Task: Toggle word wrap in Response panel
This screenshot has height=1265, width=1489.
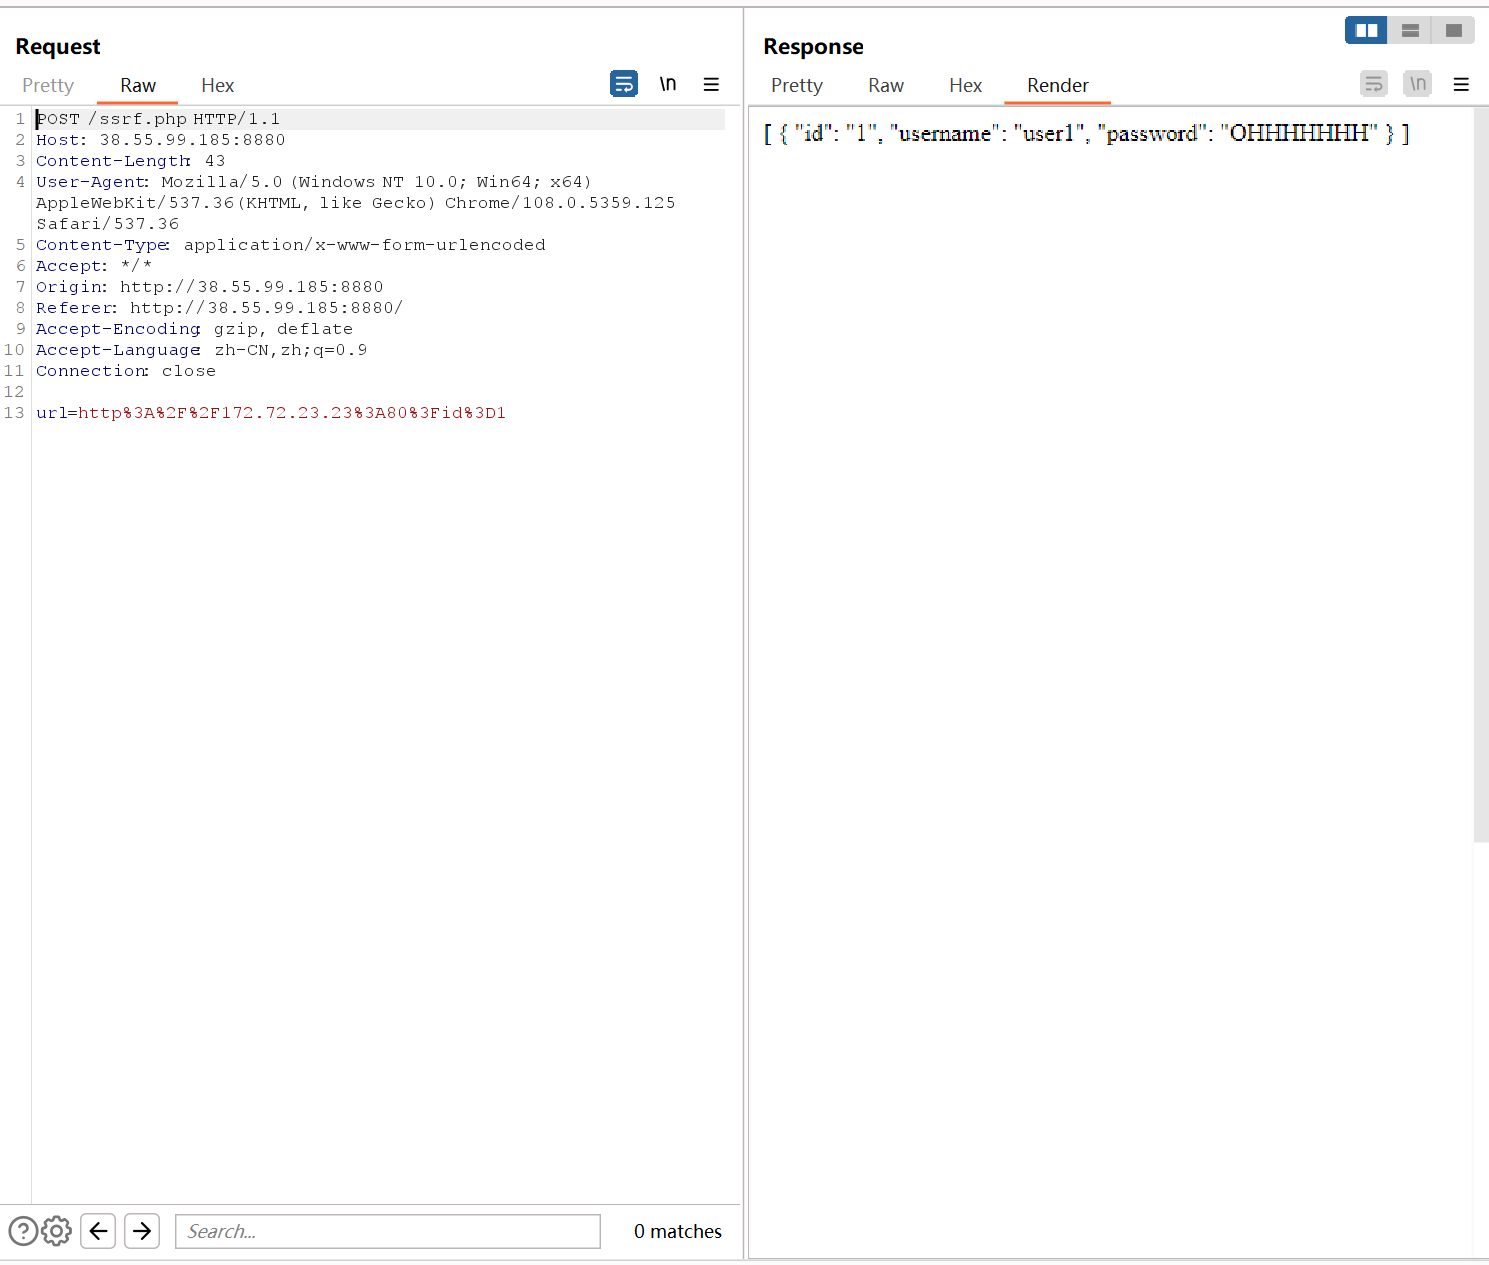Action: coord(1374,84)
